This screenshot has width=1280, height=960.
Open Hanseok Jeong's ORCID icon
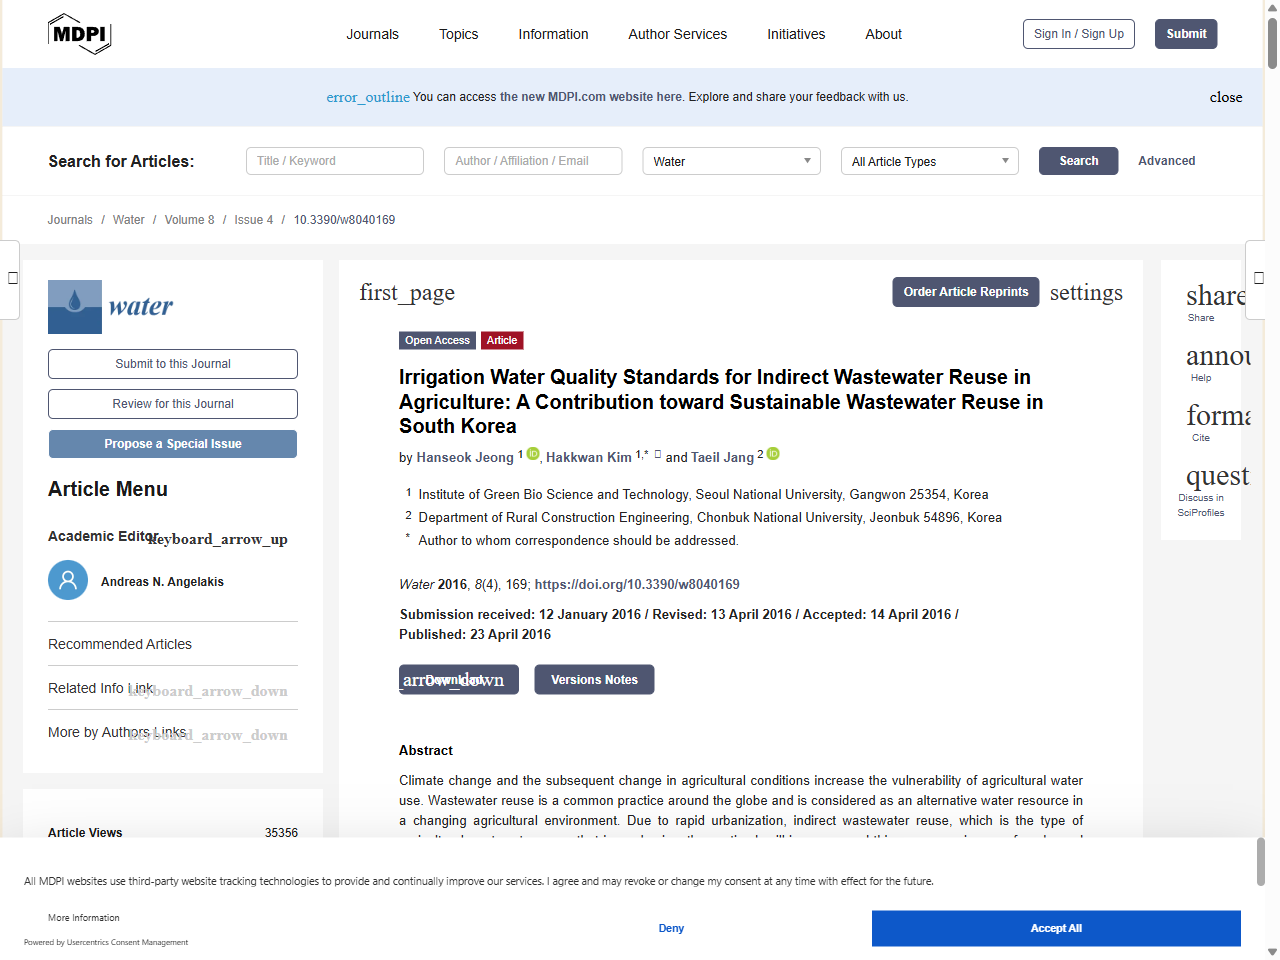[x=533, y=454]
